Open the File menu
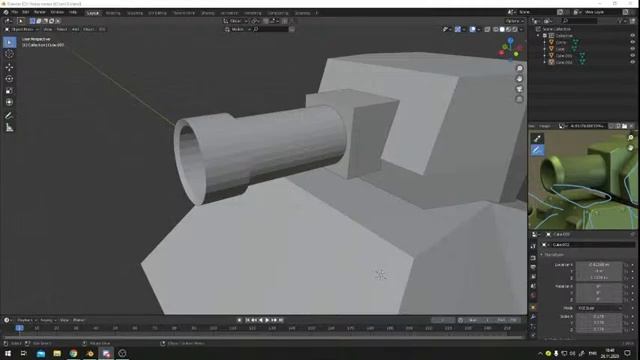640x360 pixels. (x=15, y=12)
